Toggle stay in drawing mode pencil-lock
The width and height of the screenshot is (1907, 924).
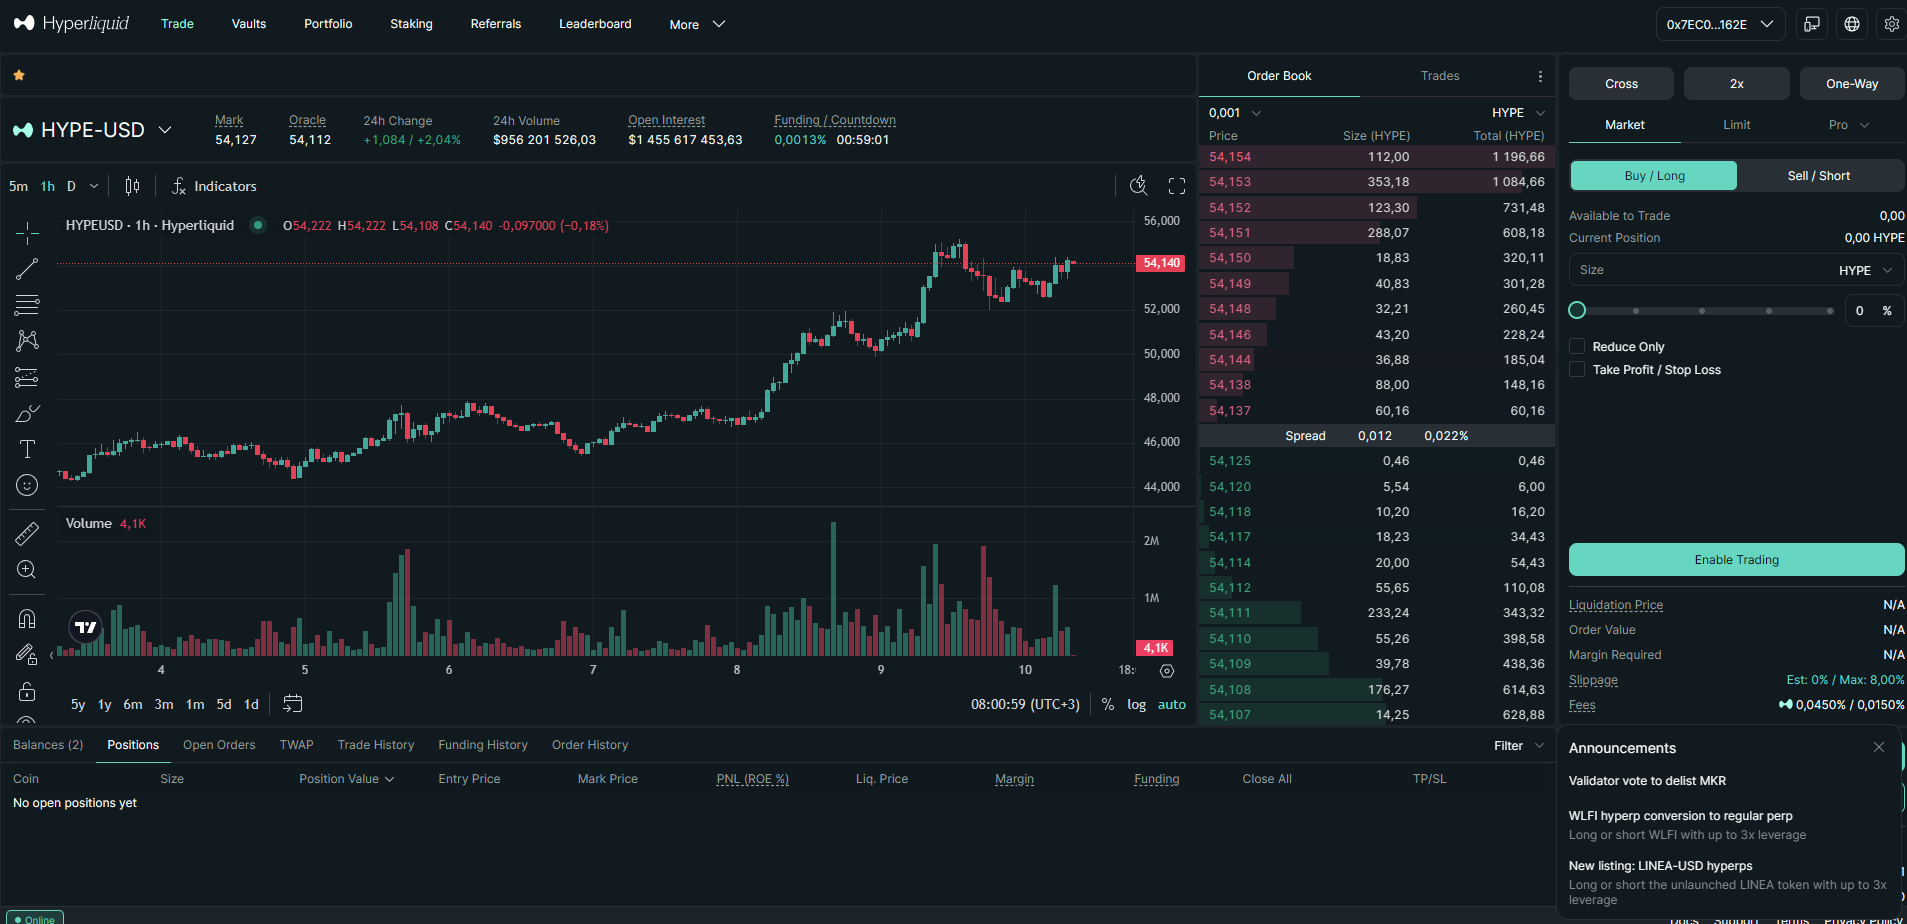(27, 655)
